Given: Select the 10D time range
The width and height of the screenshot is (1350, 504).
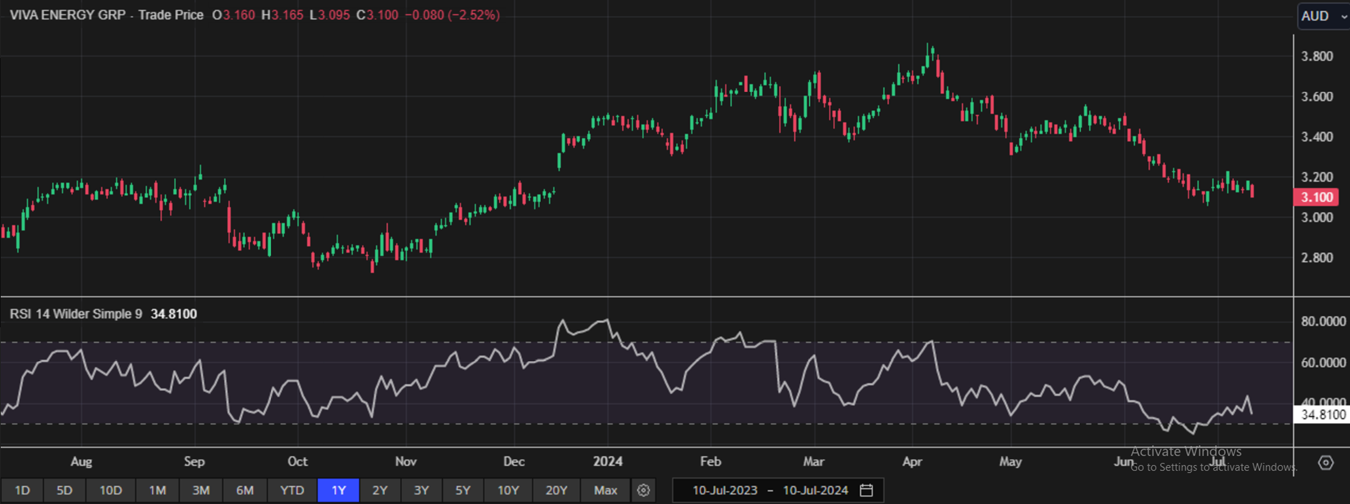Looking at the screenshot, I should pyautogui.click(x=111, y=490).
